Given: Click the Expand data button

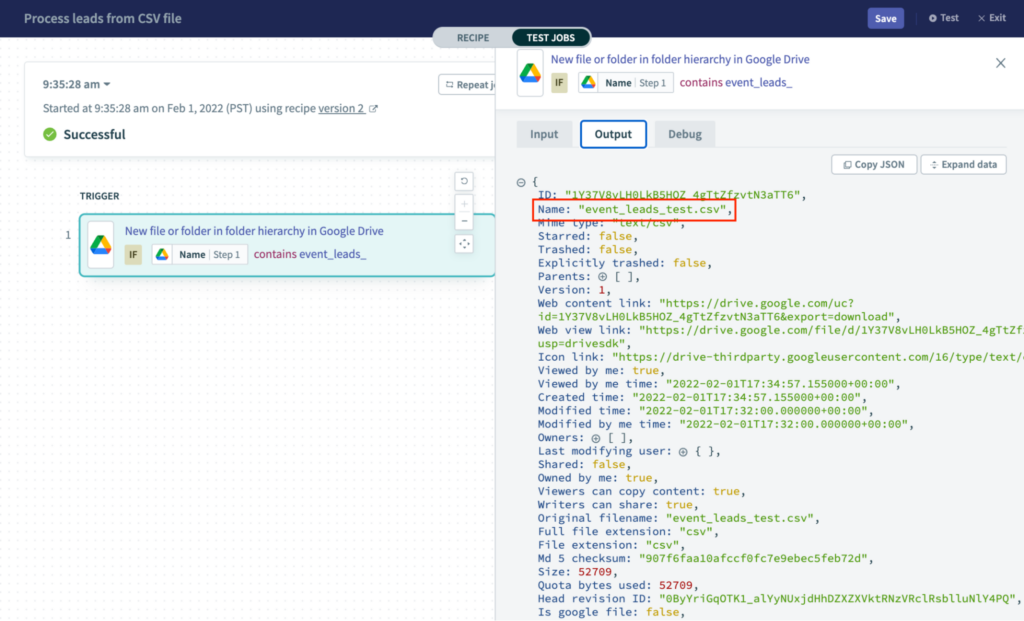Looking at the screenshot, I should tap(961, 164).
